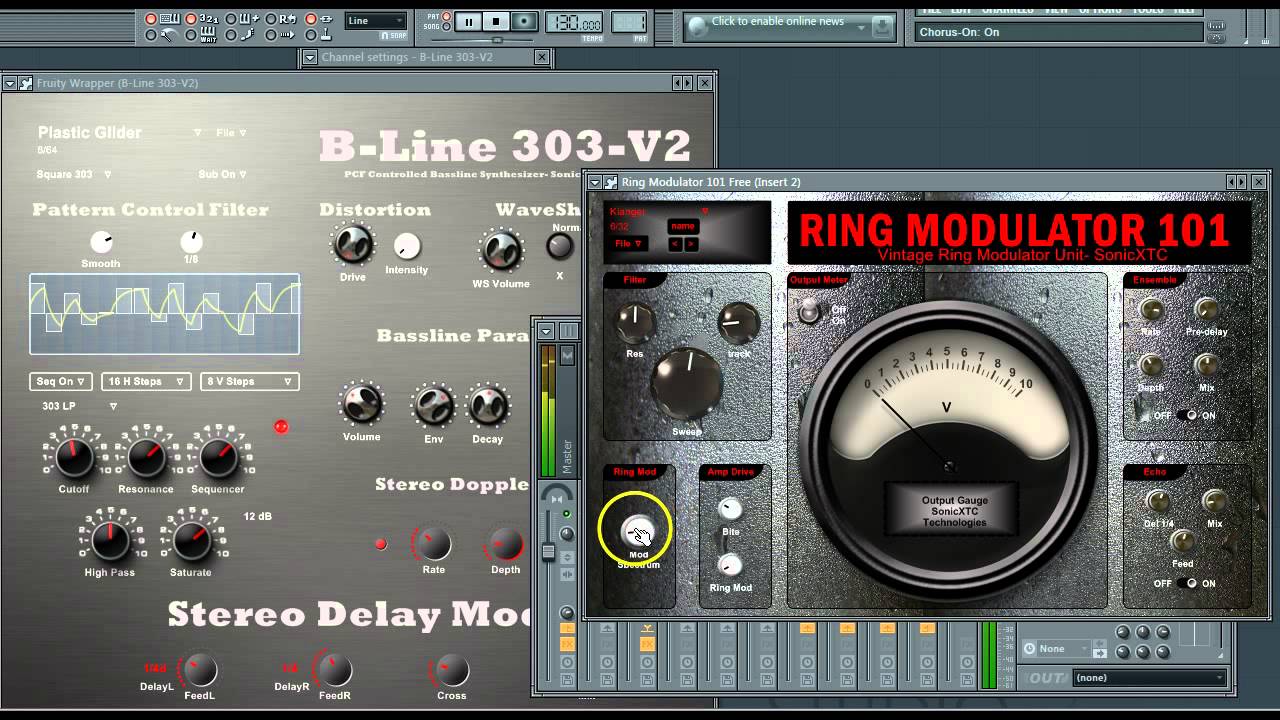Click the clock icon beside None selector
Screen dimensions: 1280x720
1030,649
